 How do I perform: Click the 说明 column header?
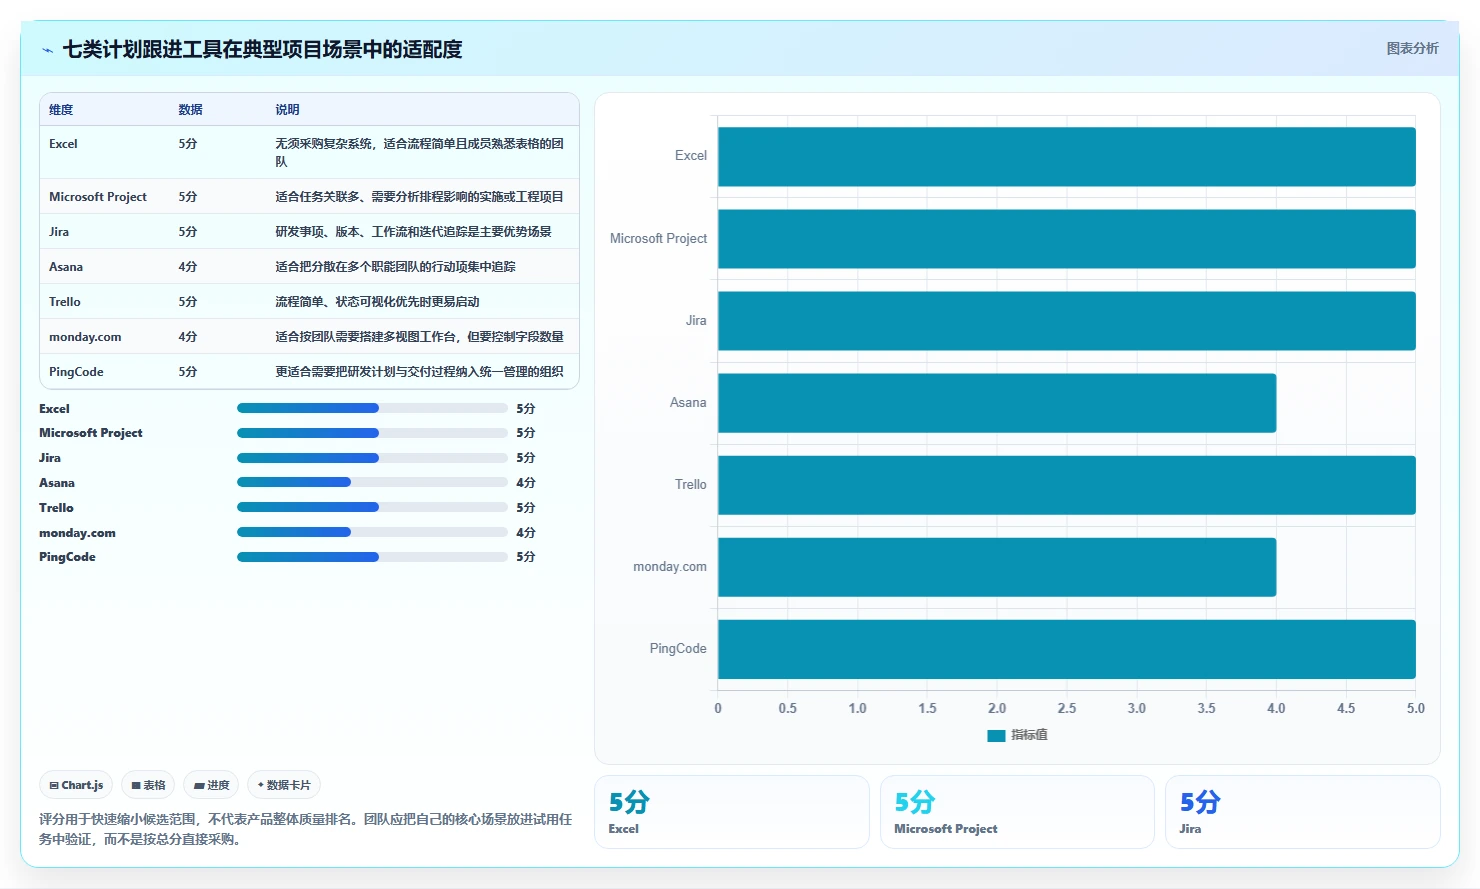coord(287,110)
